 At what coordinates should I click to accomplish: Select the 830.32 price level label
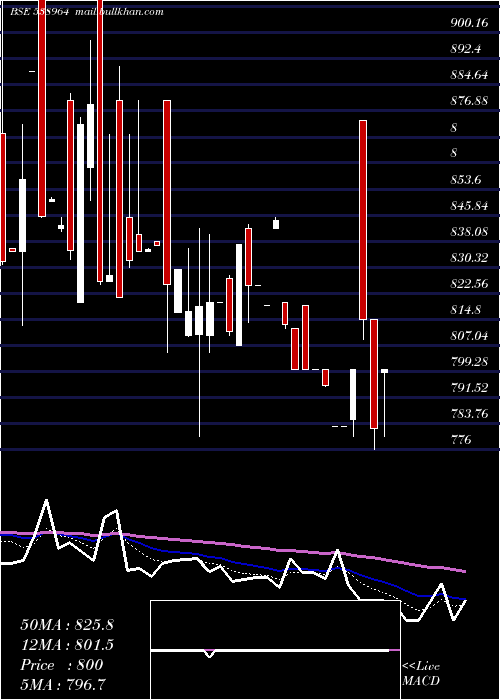click(x=469, y=258)
